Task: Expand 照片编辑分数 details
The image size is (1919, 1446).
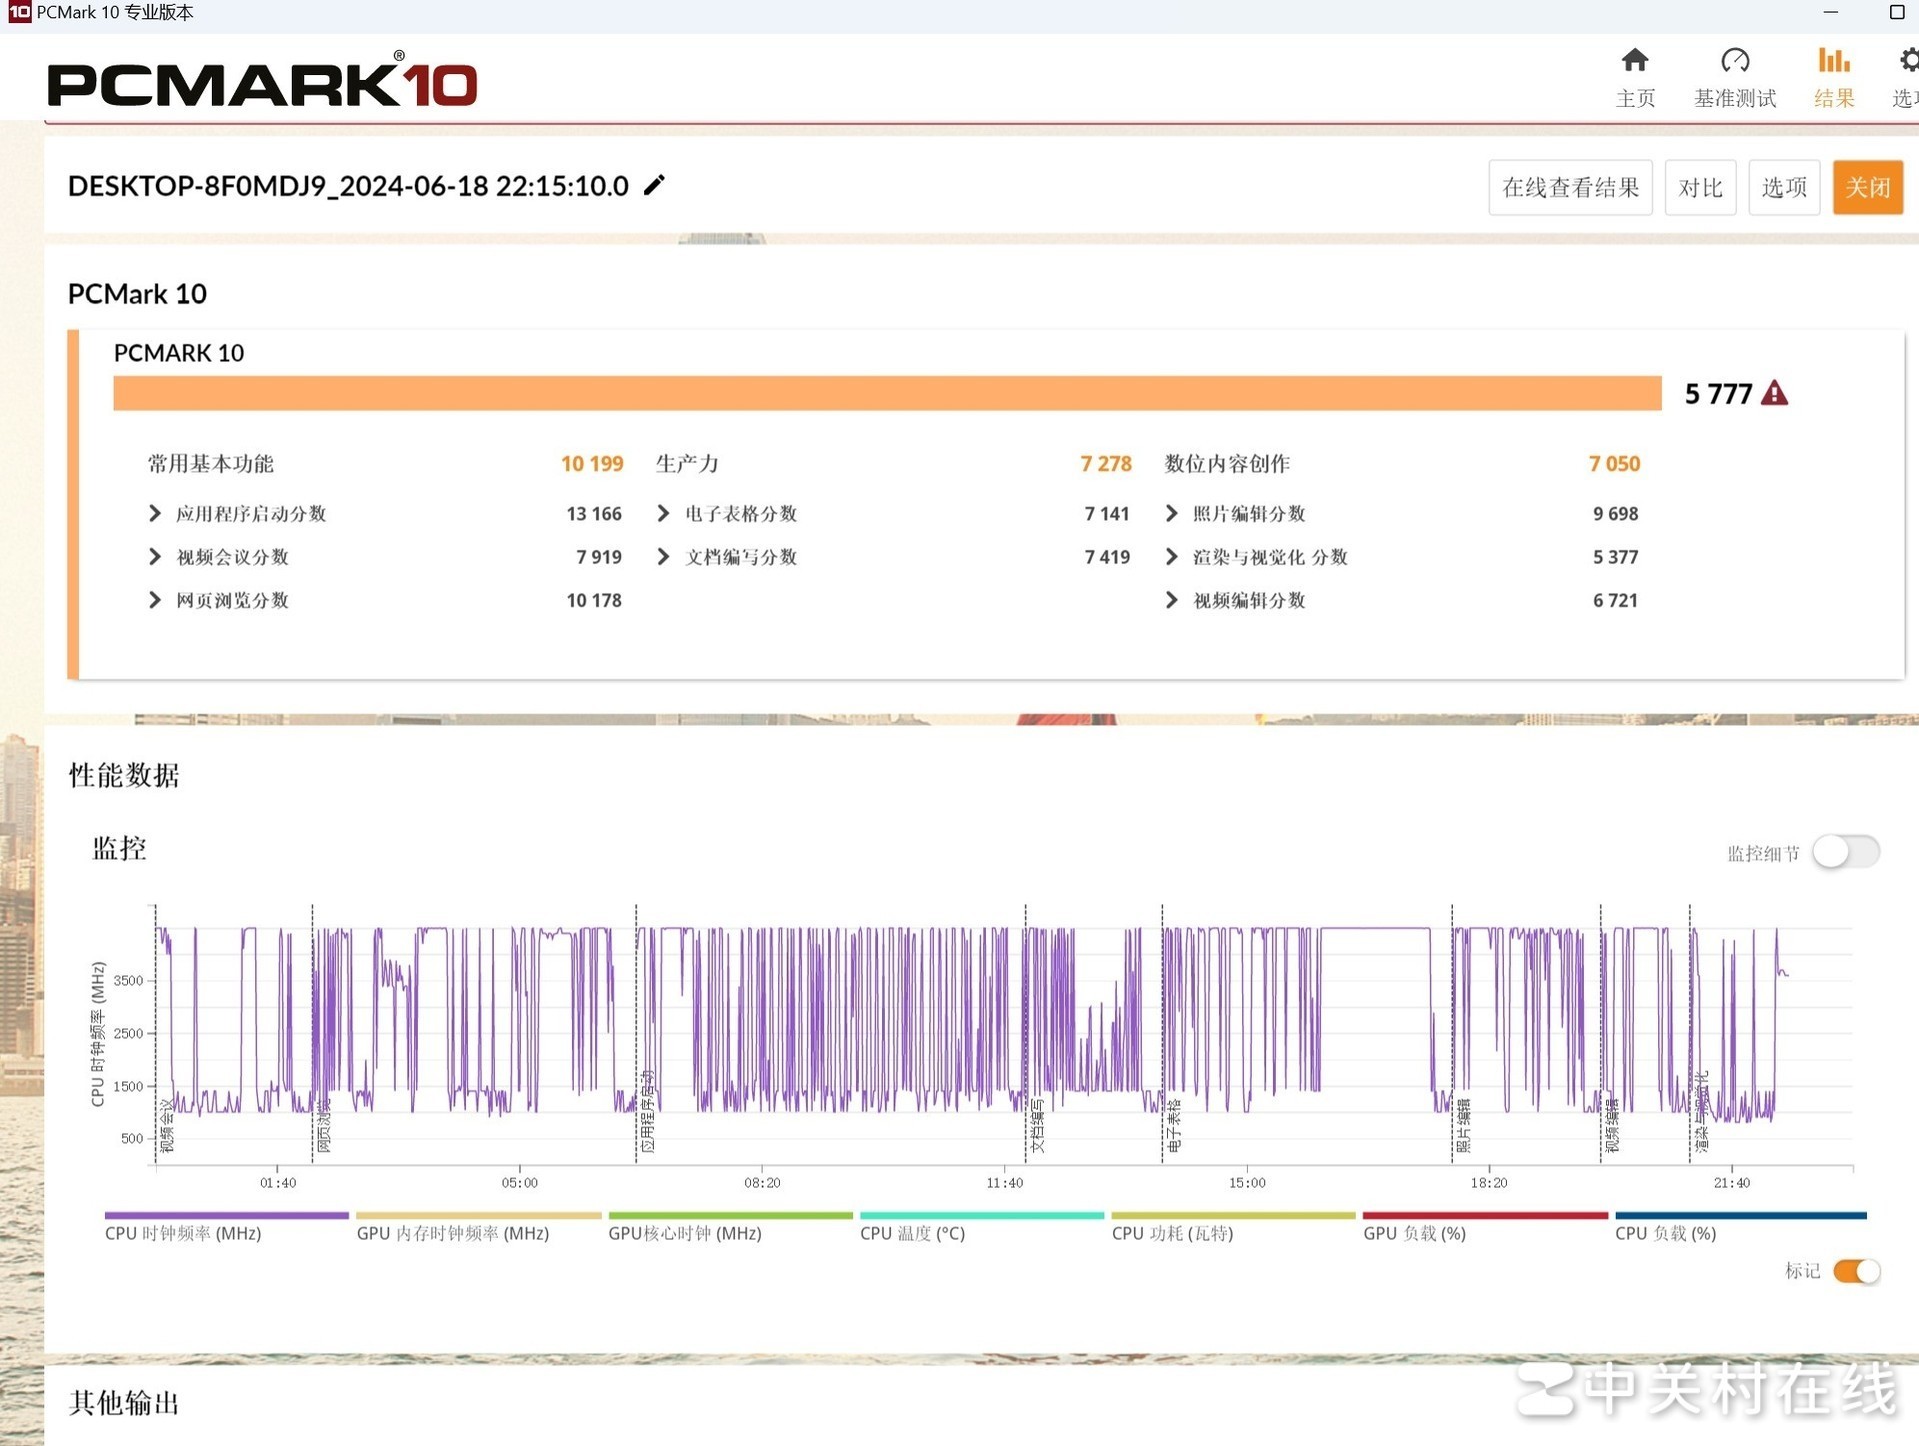Action: [x=1172, y=513]
